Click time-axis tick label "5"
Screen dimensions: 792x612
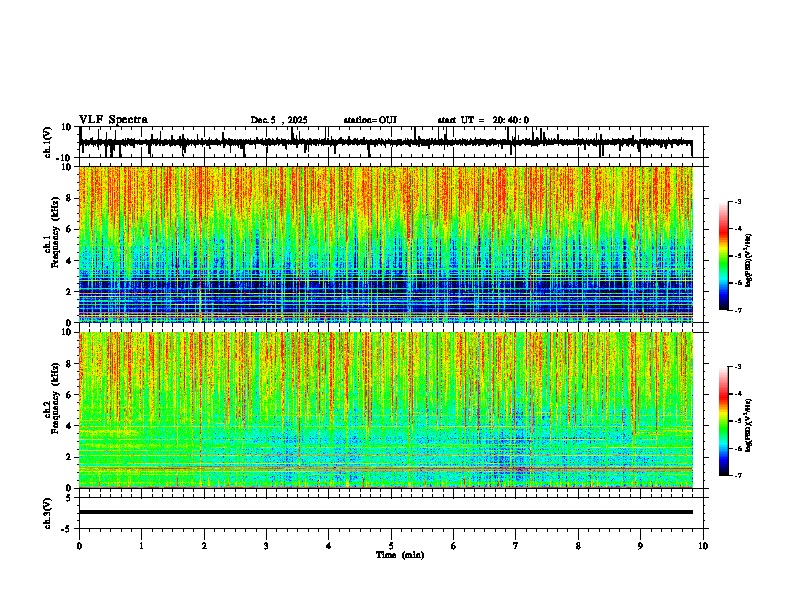391,546
